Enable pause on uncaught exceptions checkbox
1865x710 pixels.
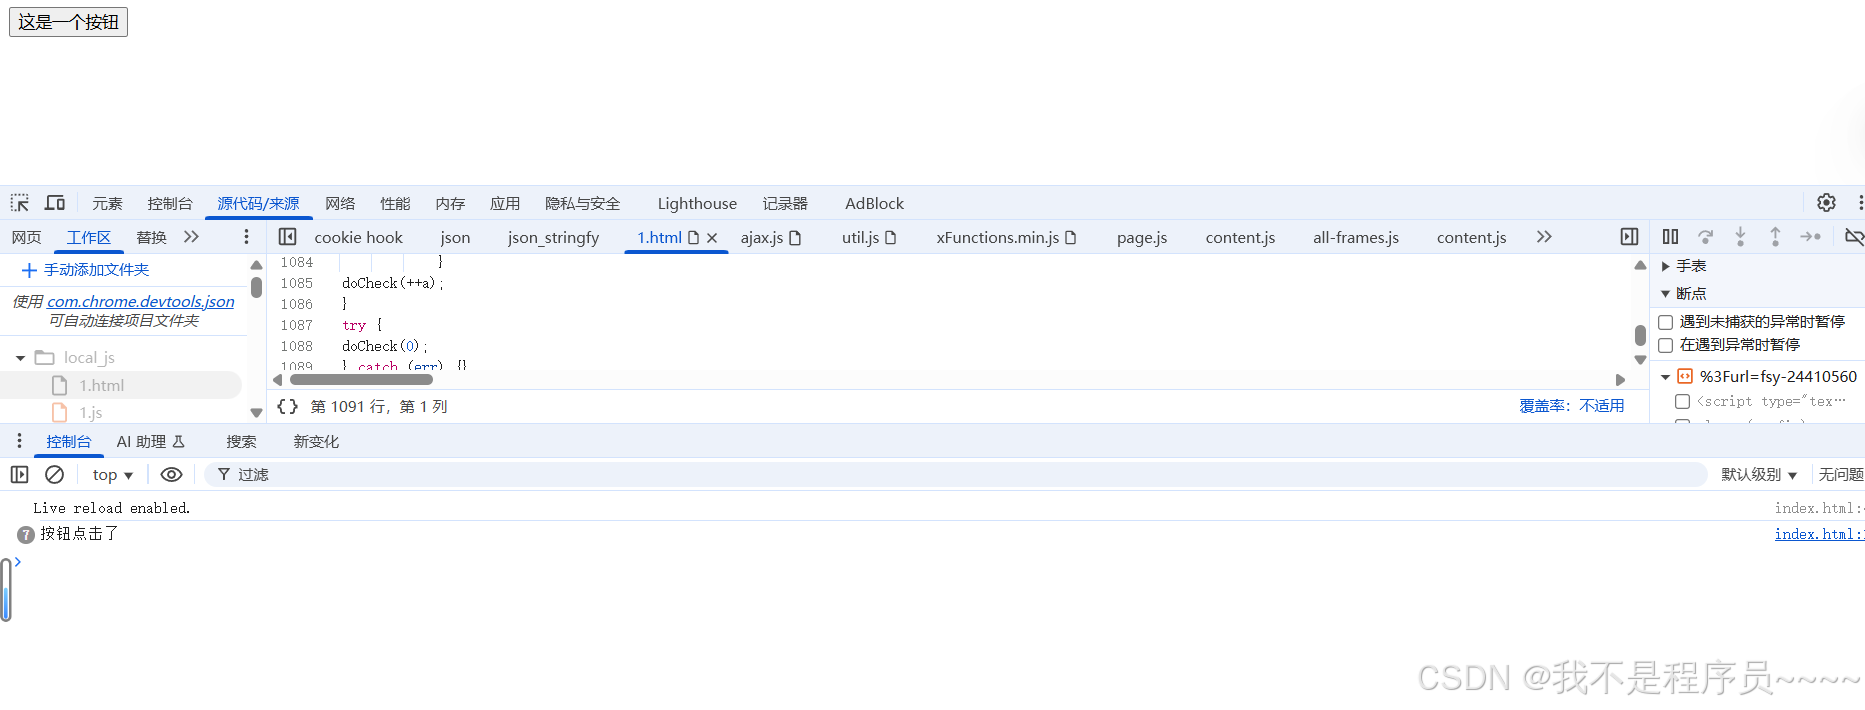coord(1666,322)
